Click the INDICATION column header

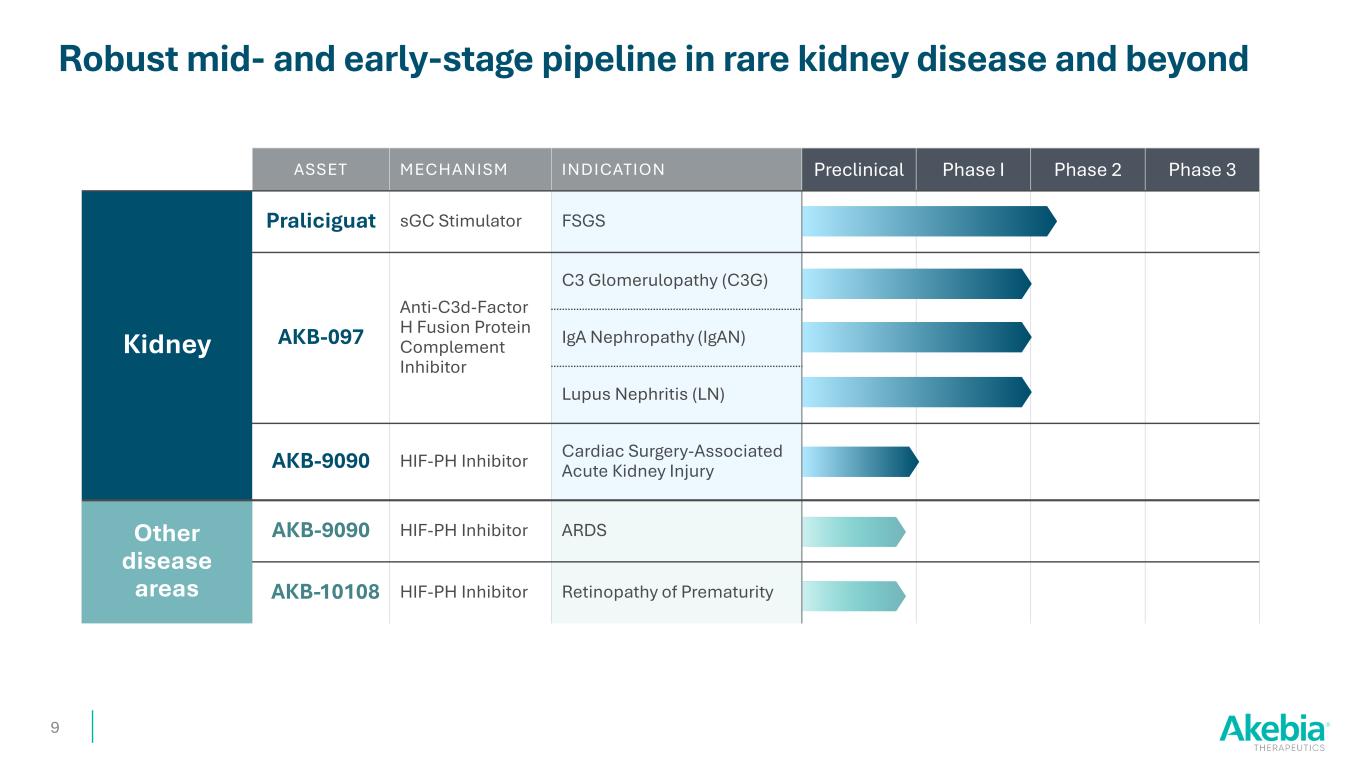pos(613,170)
